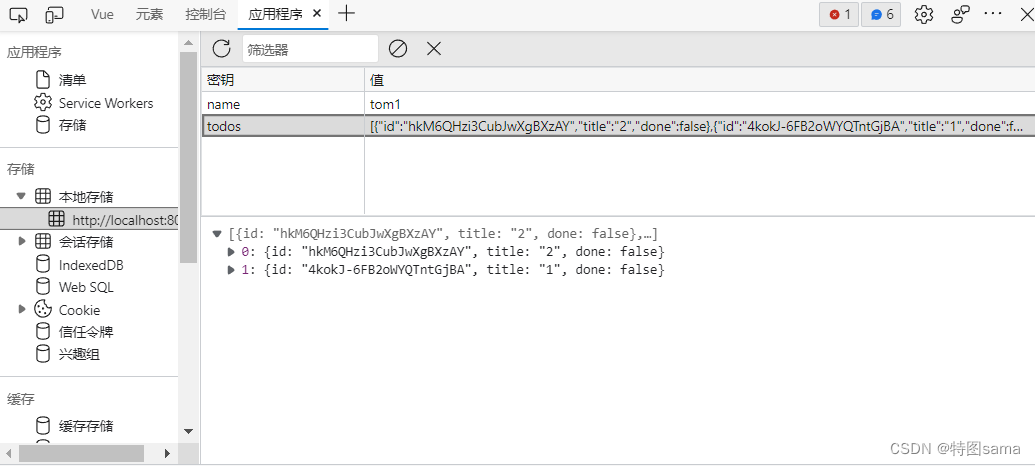Add a new tool with plus icon

[346, 14]
